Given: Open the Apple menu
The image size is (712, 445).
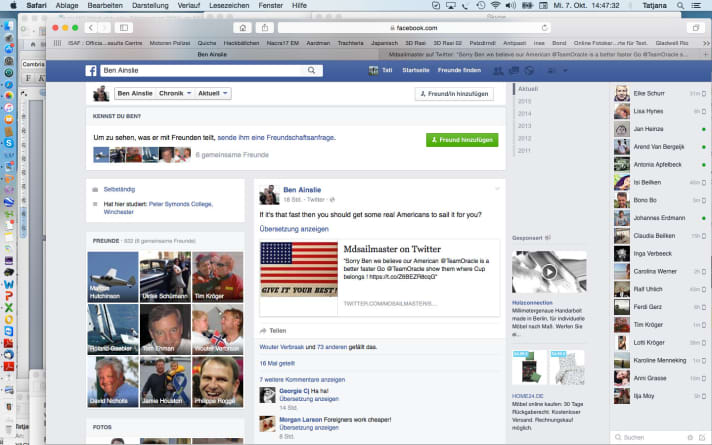Looking at the screenshot, I should (x=13, y=5).
